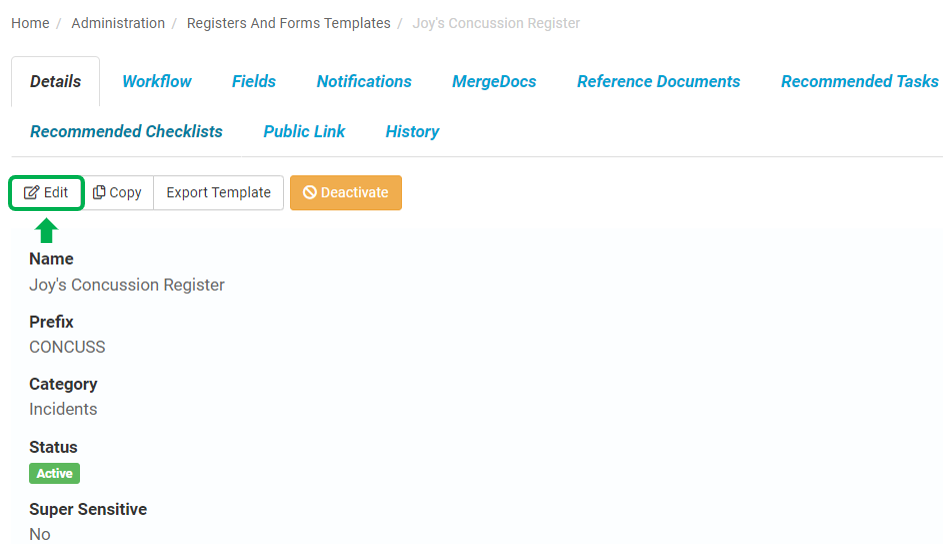Click the Copy pages icon

99,192
